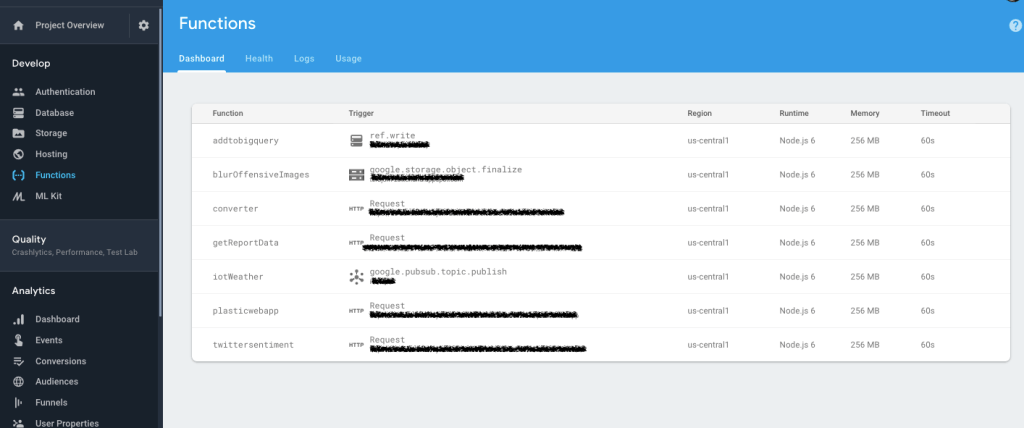1024x428 pixels.
Task: Open Audiences in Analytics
Action: tap(57, 382)
